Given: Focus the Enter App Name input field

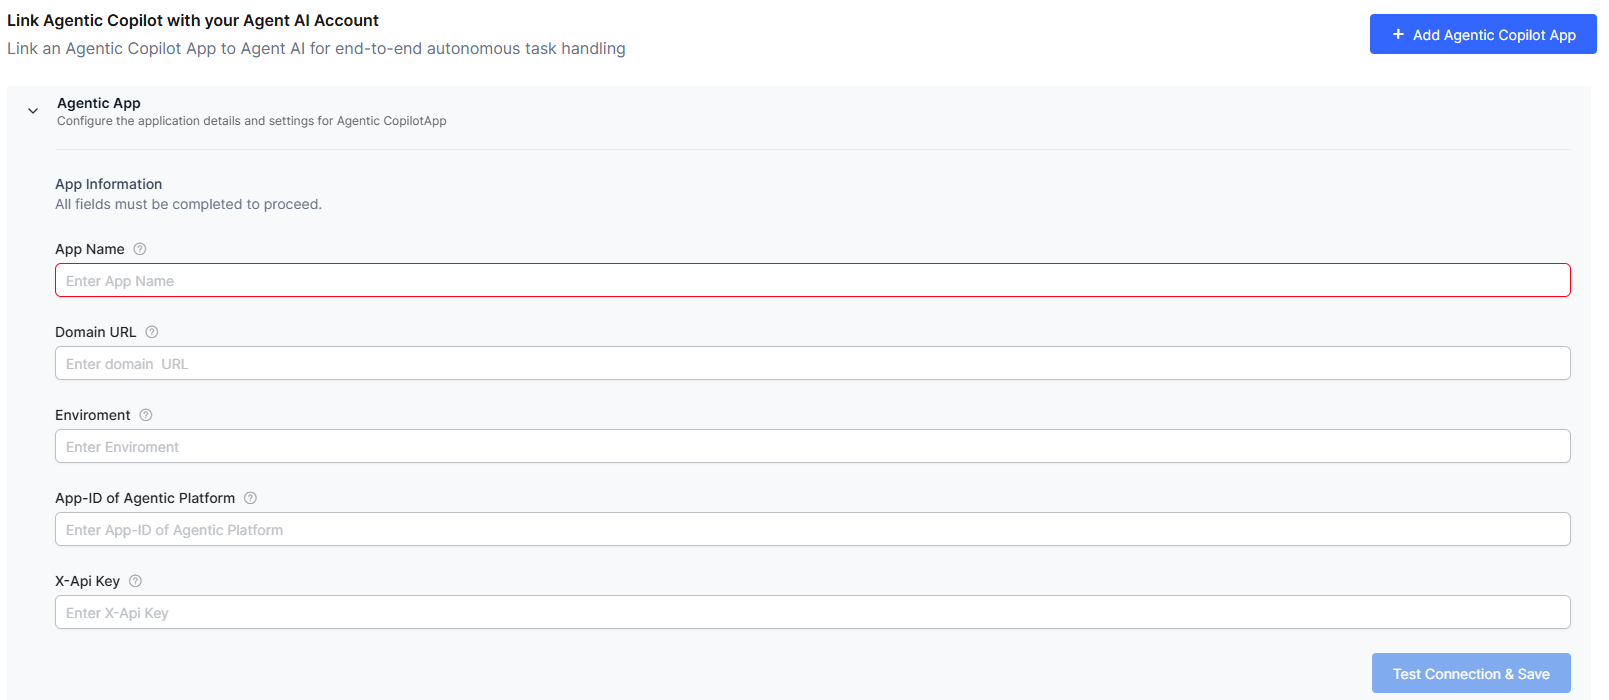Looking at the screenshot, I should [812, 281].
